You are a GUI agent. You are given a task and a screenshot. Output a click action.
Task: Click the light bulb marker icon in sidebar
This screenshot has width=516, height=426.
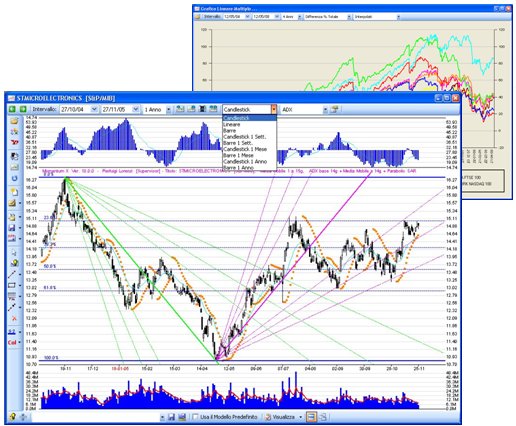point(14,263)
